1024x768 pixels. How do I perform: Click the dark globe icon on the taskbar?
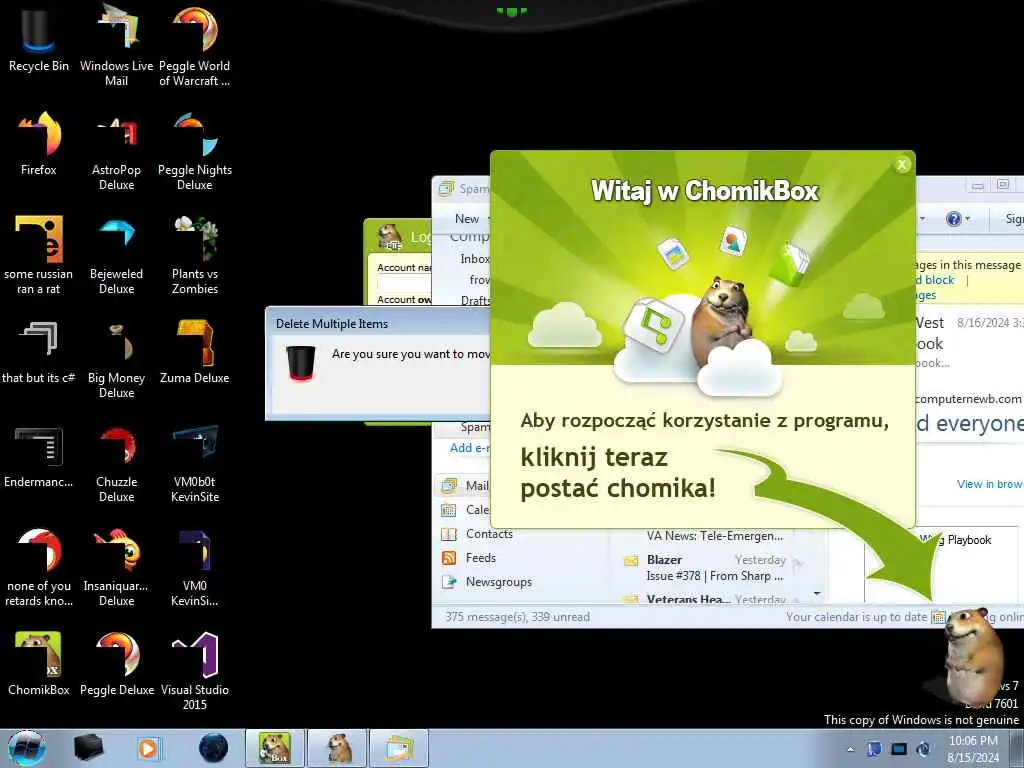(x=214, y=748)
